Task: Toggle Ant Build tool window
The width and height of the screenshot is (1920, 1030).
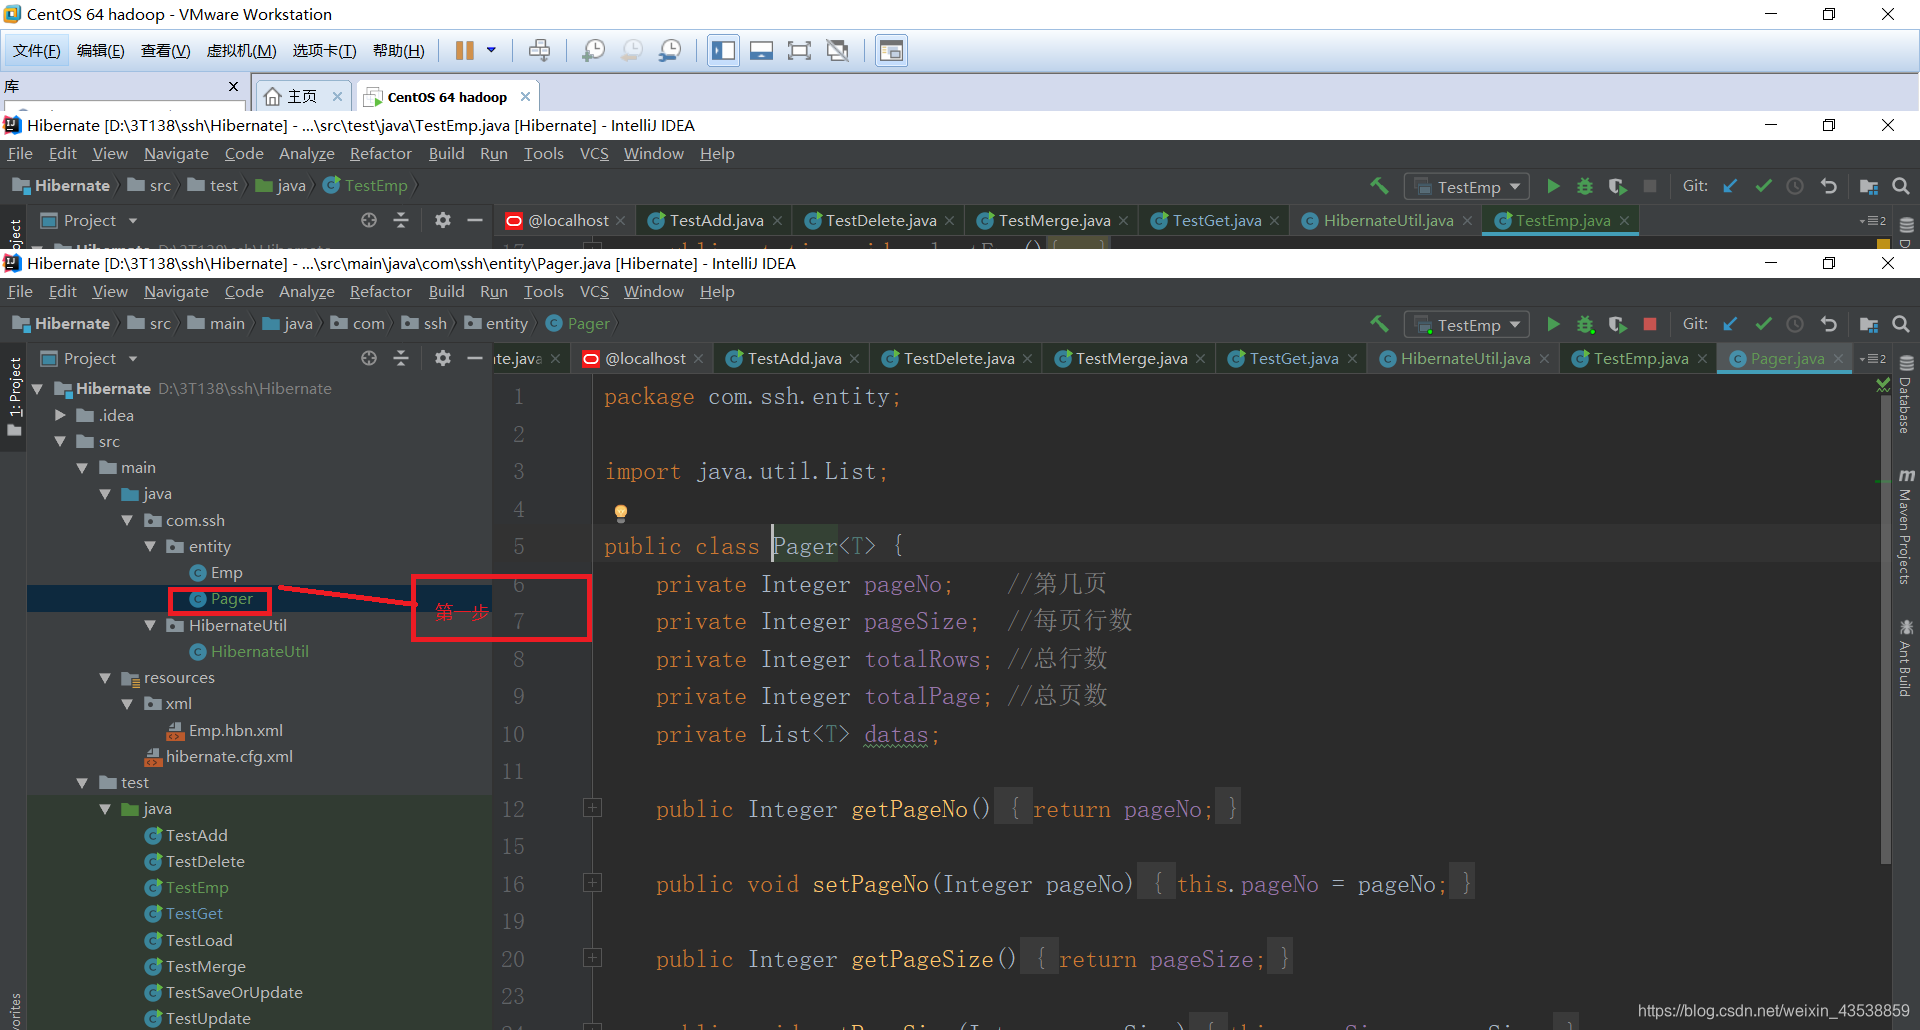Action: (1905, 658)
